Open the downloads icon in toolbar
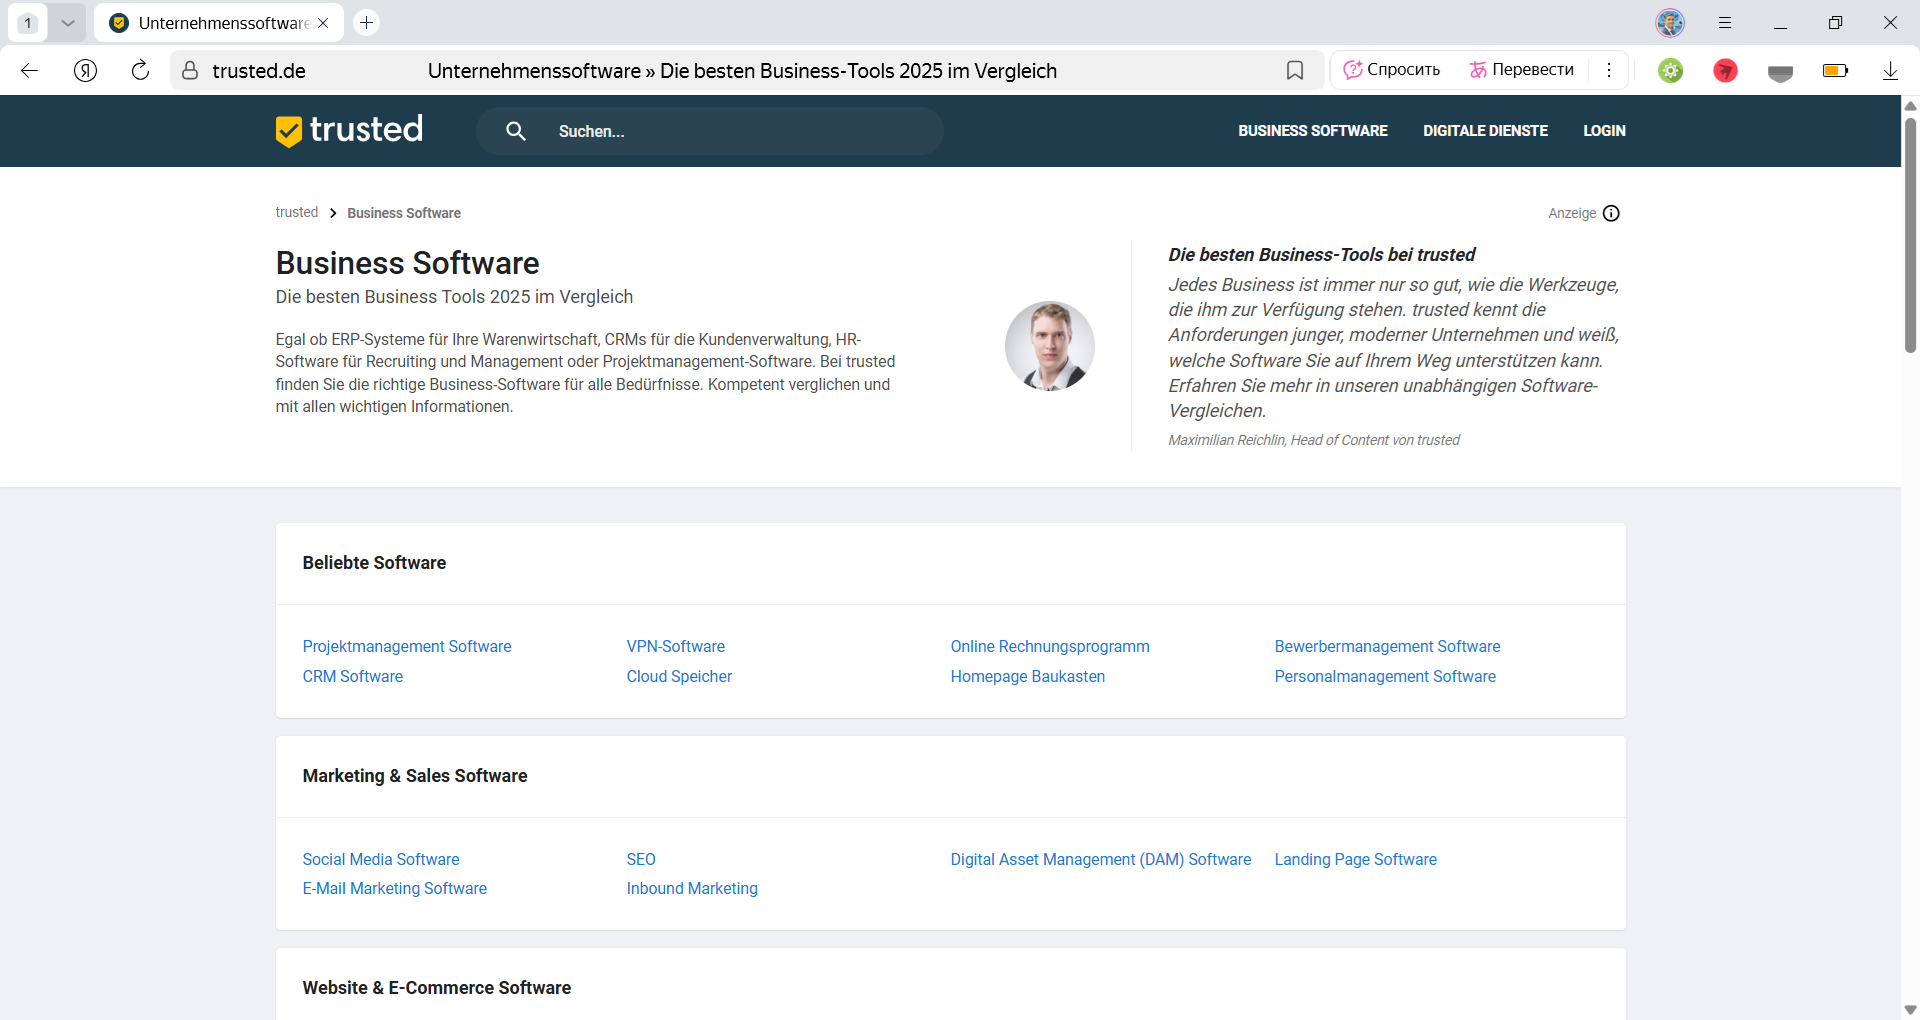Image resolution: width=1920 pixels, height=1020 pixels. tap(1890, 70)
